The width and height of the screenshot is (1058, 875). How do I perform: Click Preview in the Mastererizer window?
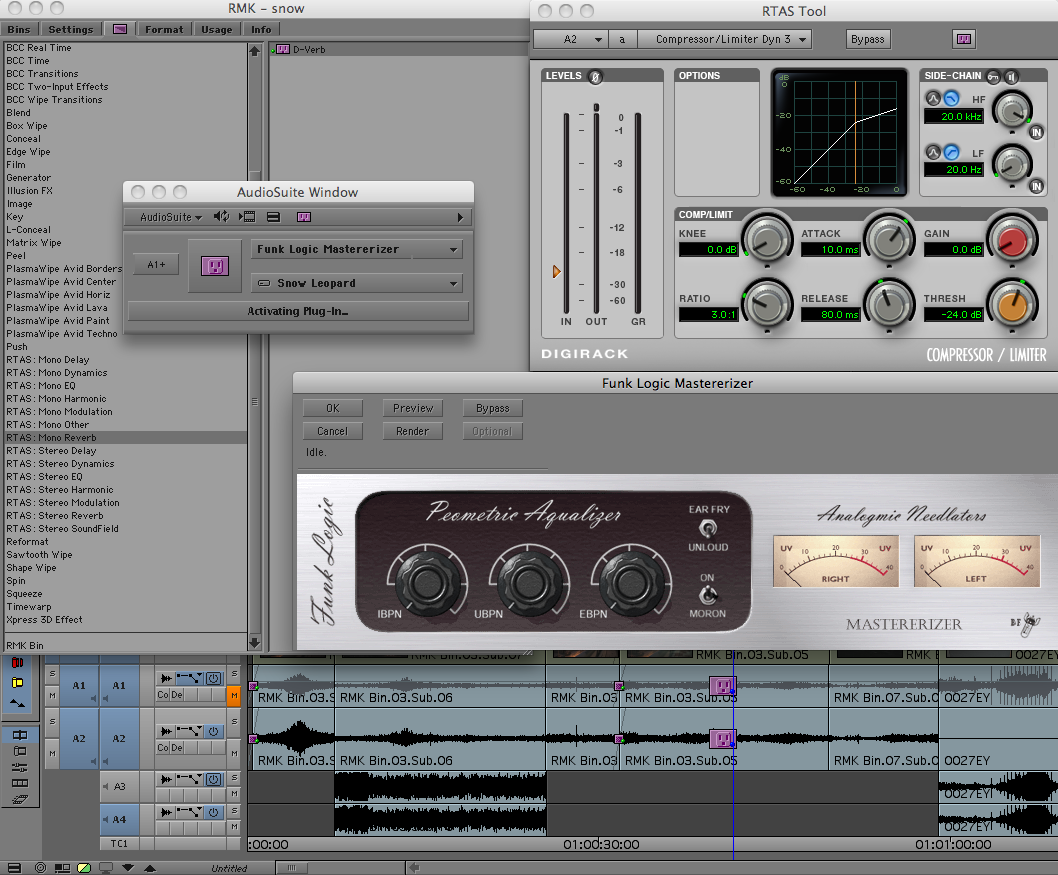pyautogui.click(x=413, y=408)
